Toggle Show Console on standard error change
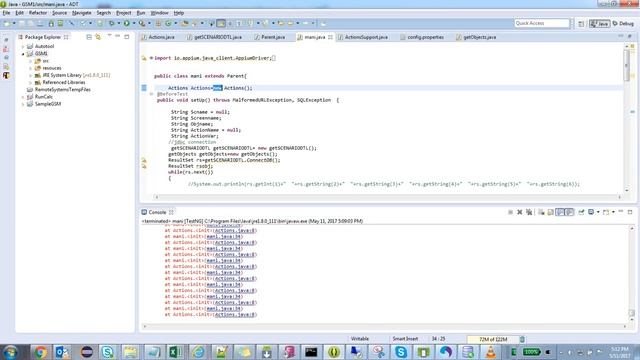This screenshot has height=360, width=640. (x=569, y=212)
